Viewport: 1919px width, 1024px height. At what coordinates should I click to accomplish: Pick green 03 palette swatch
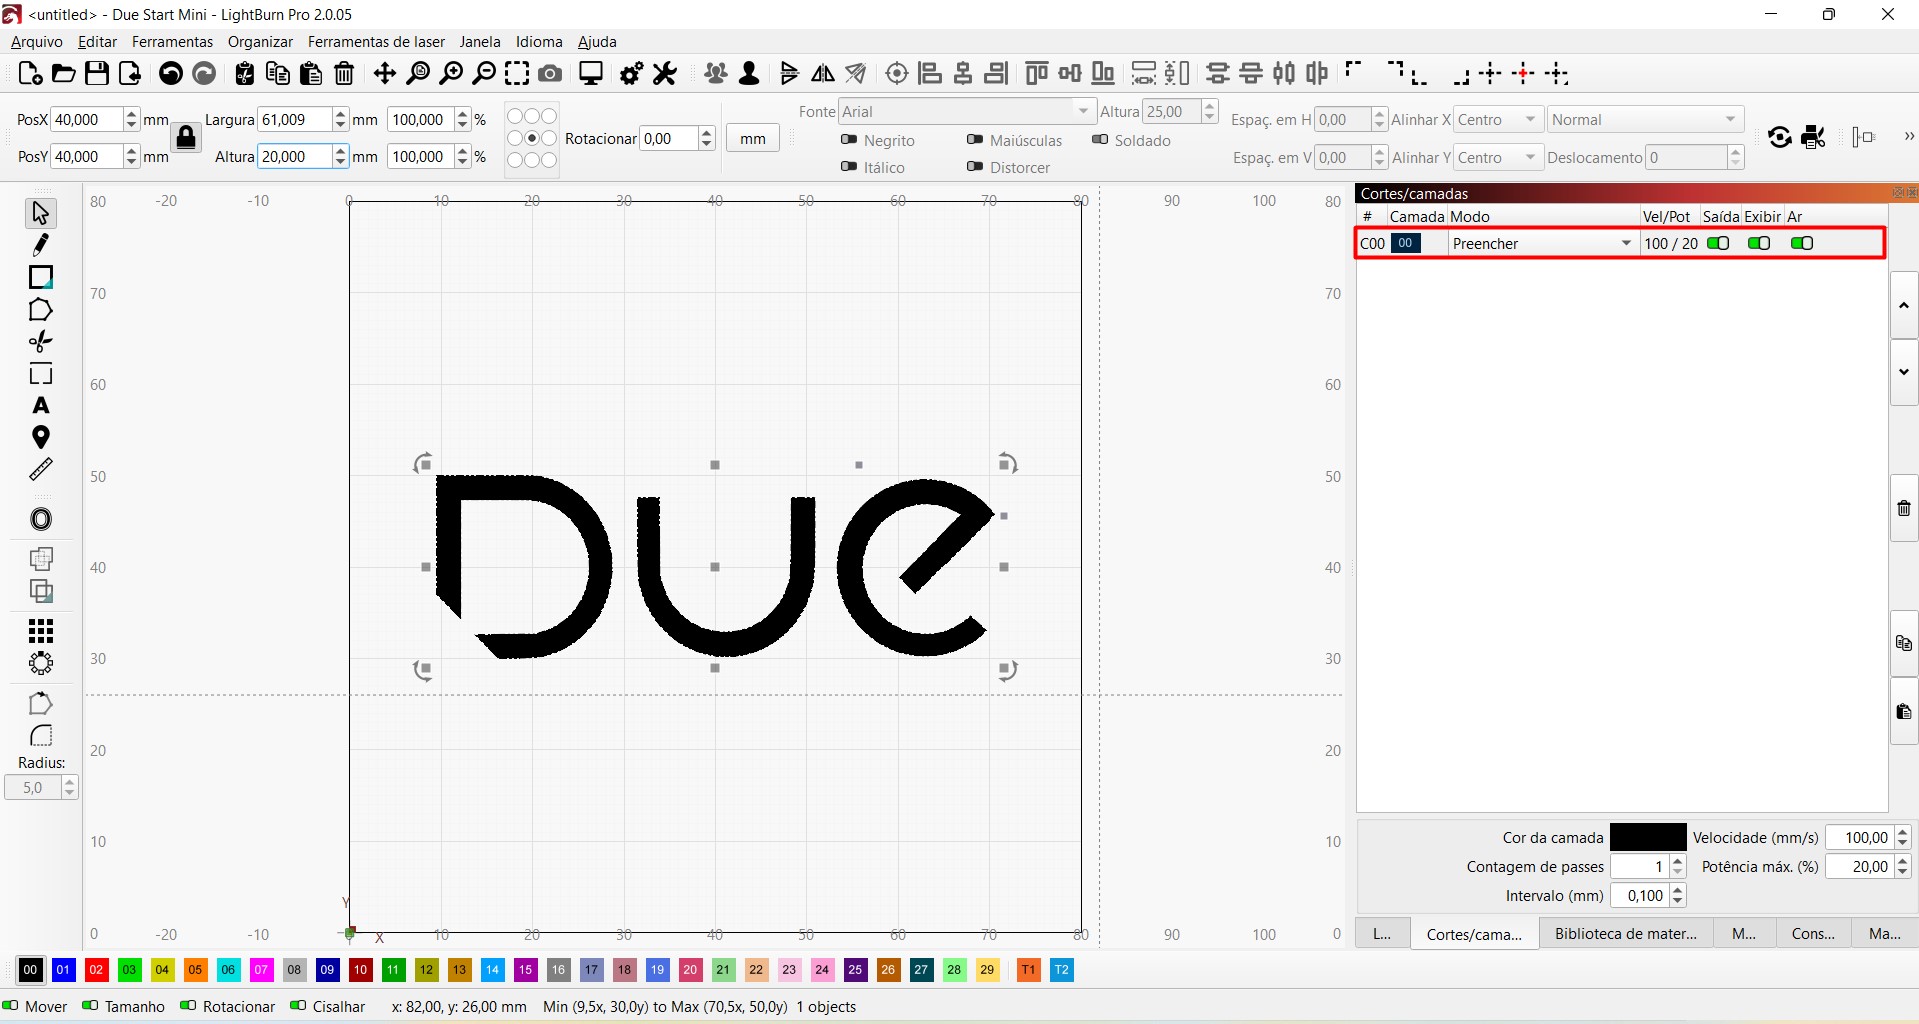coord(129,969)
